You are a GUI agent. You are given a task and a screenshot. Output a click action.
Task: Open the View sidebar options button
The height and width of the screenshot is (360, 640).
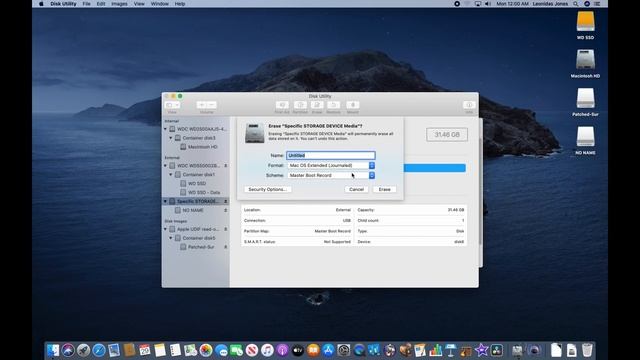click(172, 105)
